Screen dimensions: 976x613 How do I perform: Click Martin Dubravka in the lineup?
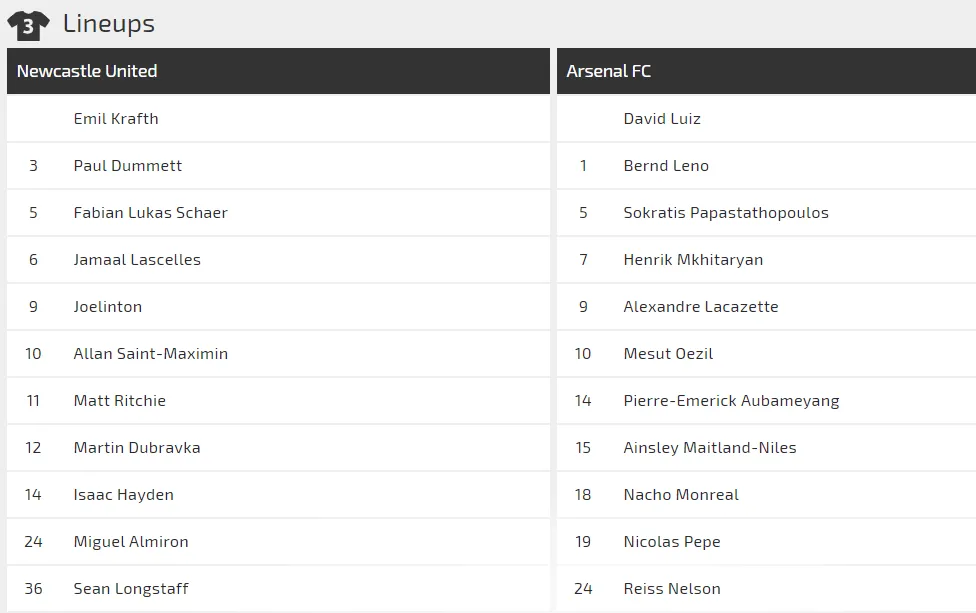pyautogui.click(x=137, y=448)
